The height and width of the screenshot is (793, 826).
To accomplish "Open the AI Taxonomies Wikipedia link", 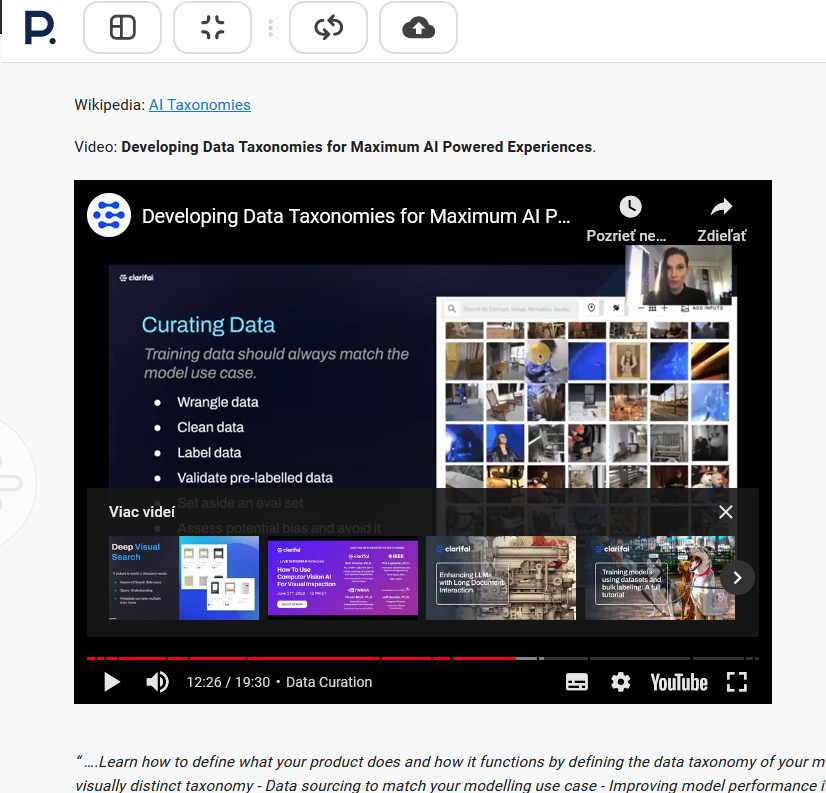I will coord(199,105).
